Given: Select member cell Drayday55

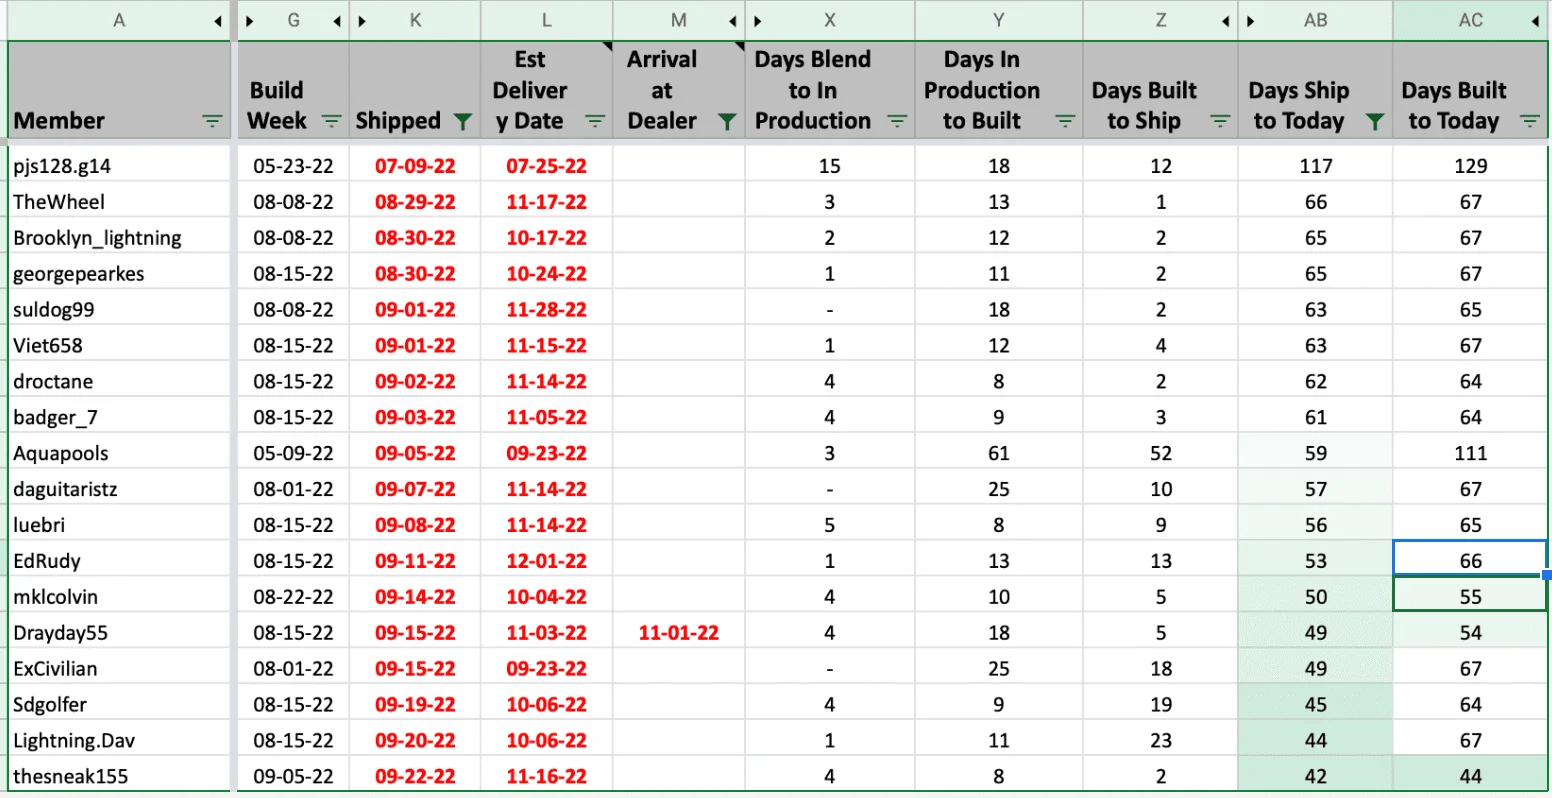Looking at the screenshot, I should pyautogui.click(x=119, y=634).
